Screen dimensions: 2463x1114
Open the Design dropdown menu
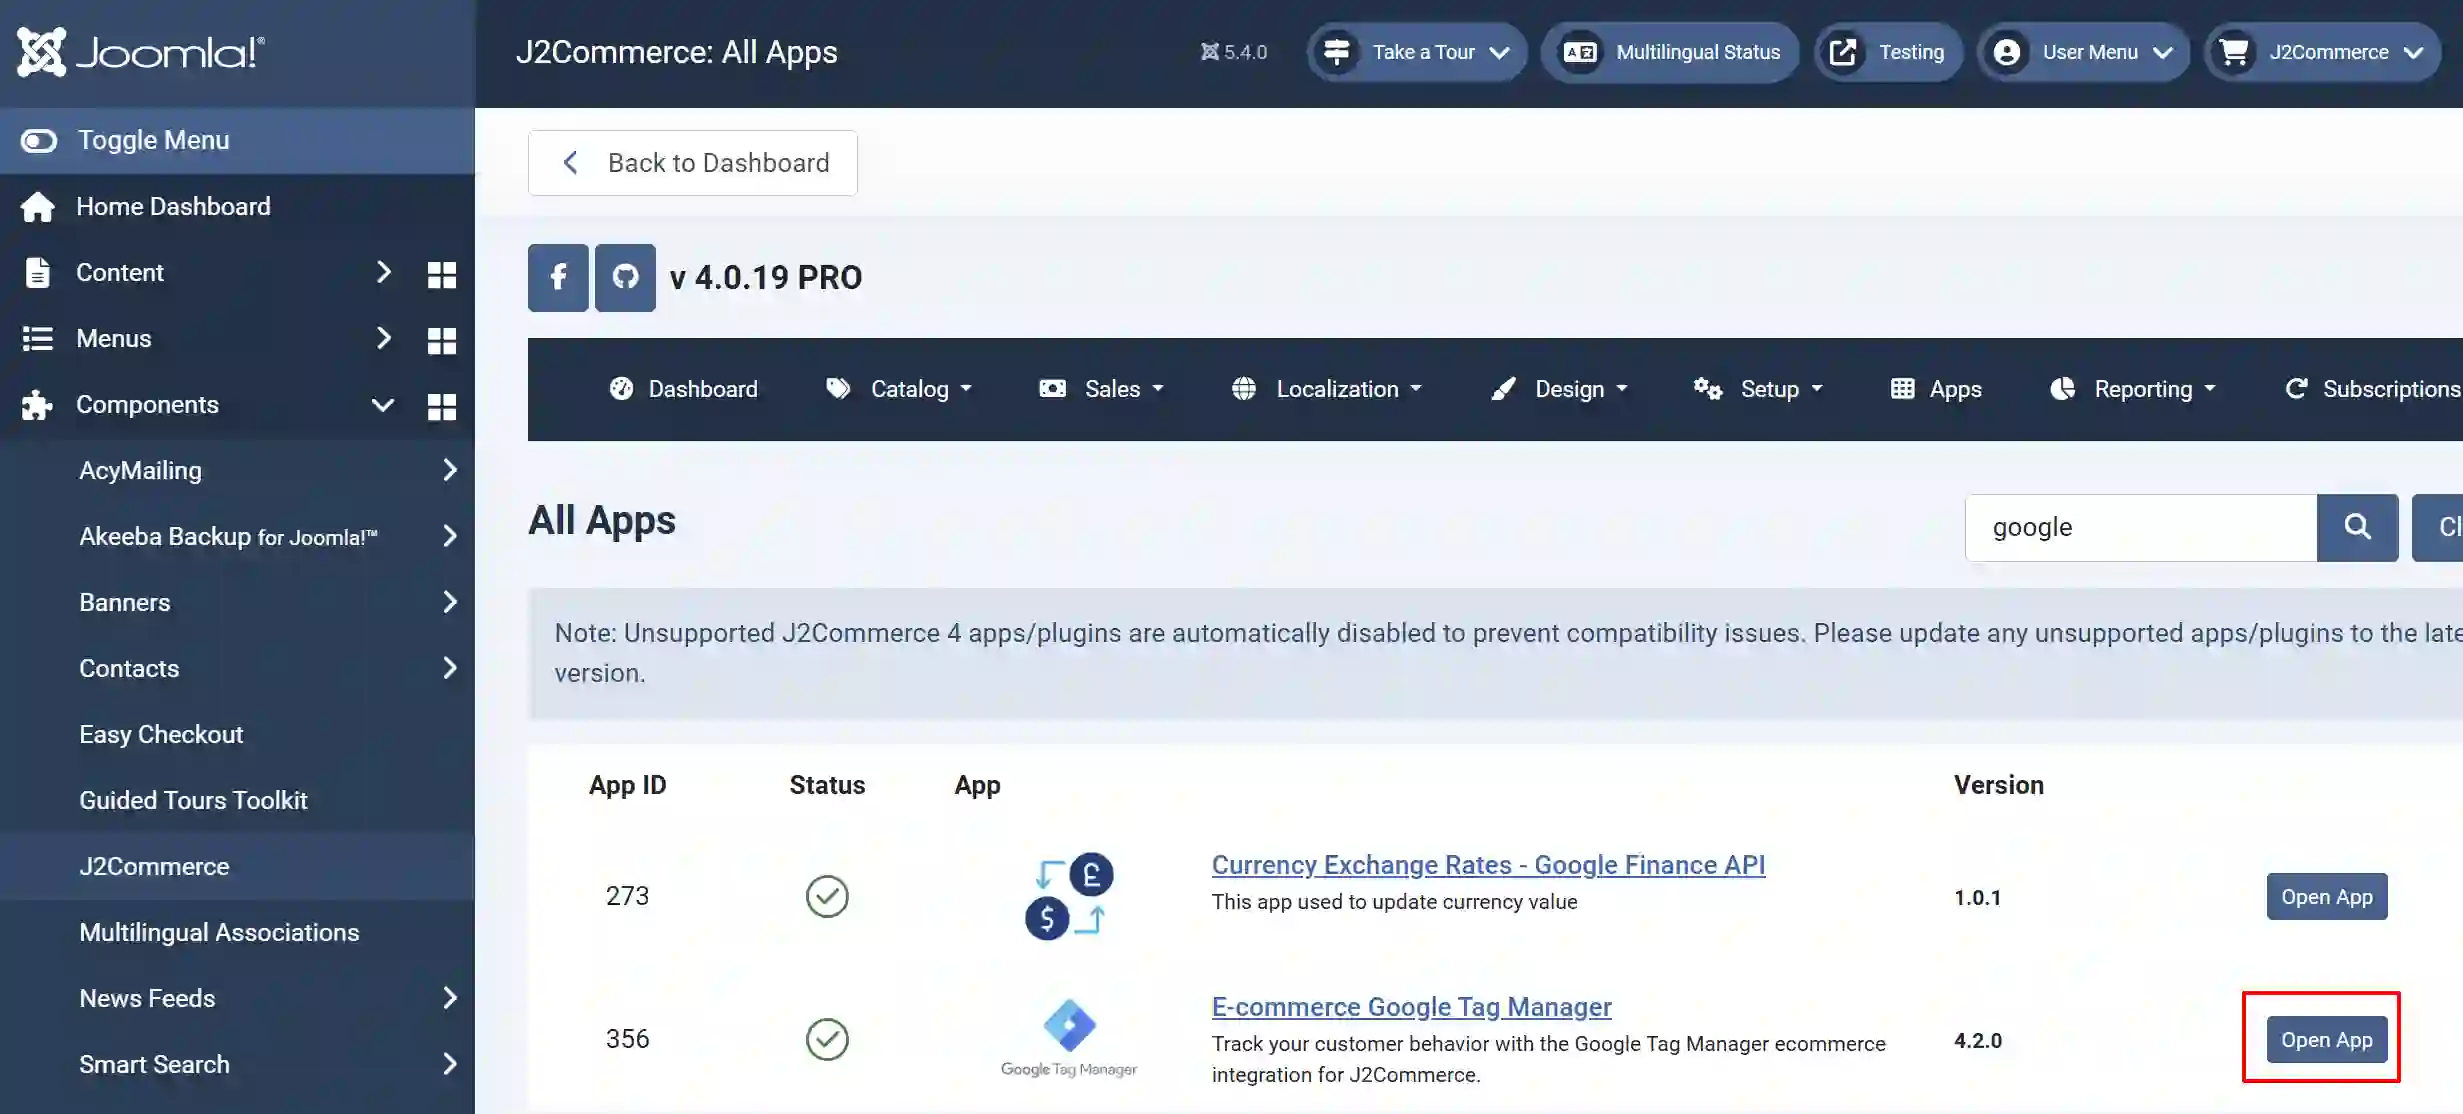1559,389
